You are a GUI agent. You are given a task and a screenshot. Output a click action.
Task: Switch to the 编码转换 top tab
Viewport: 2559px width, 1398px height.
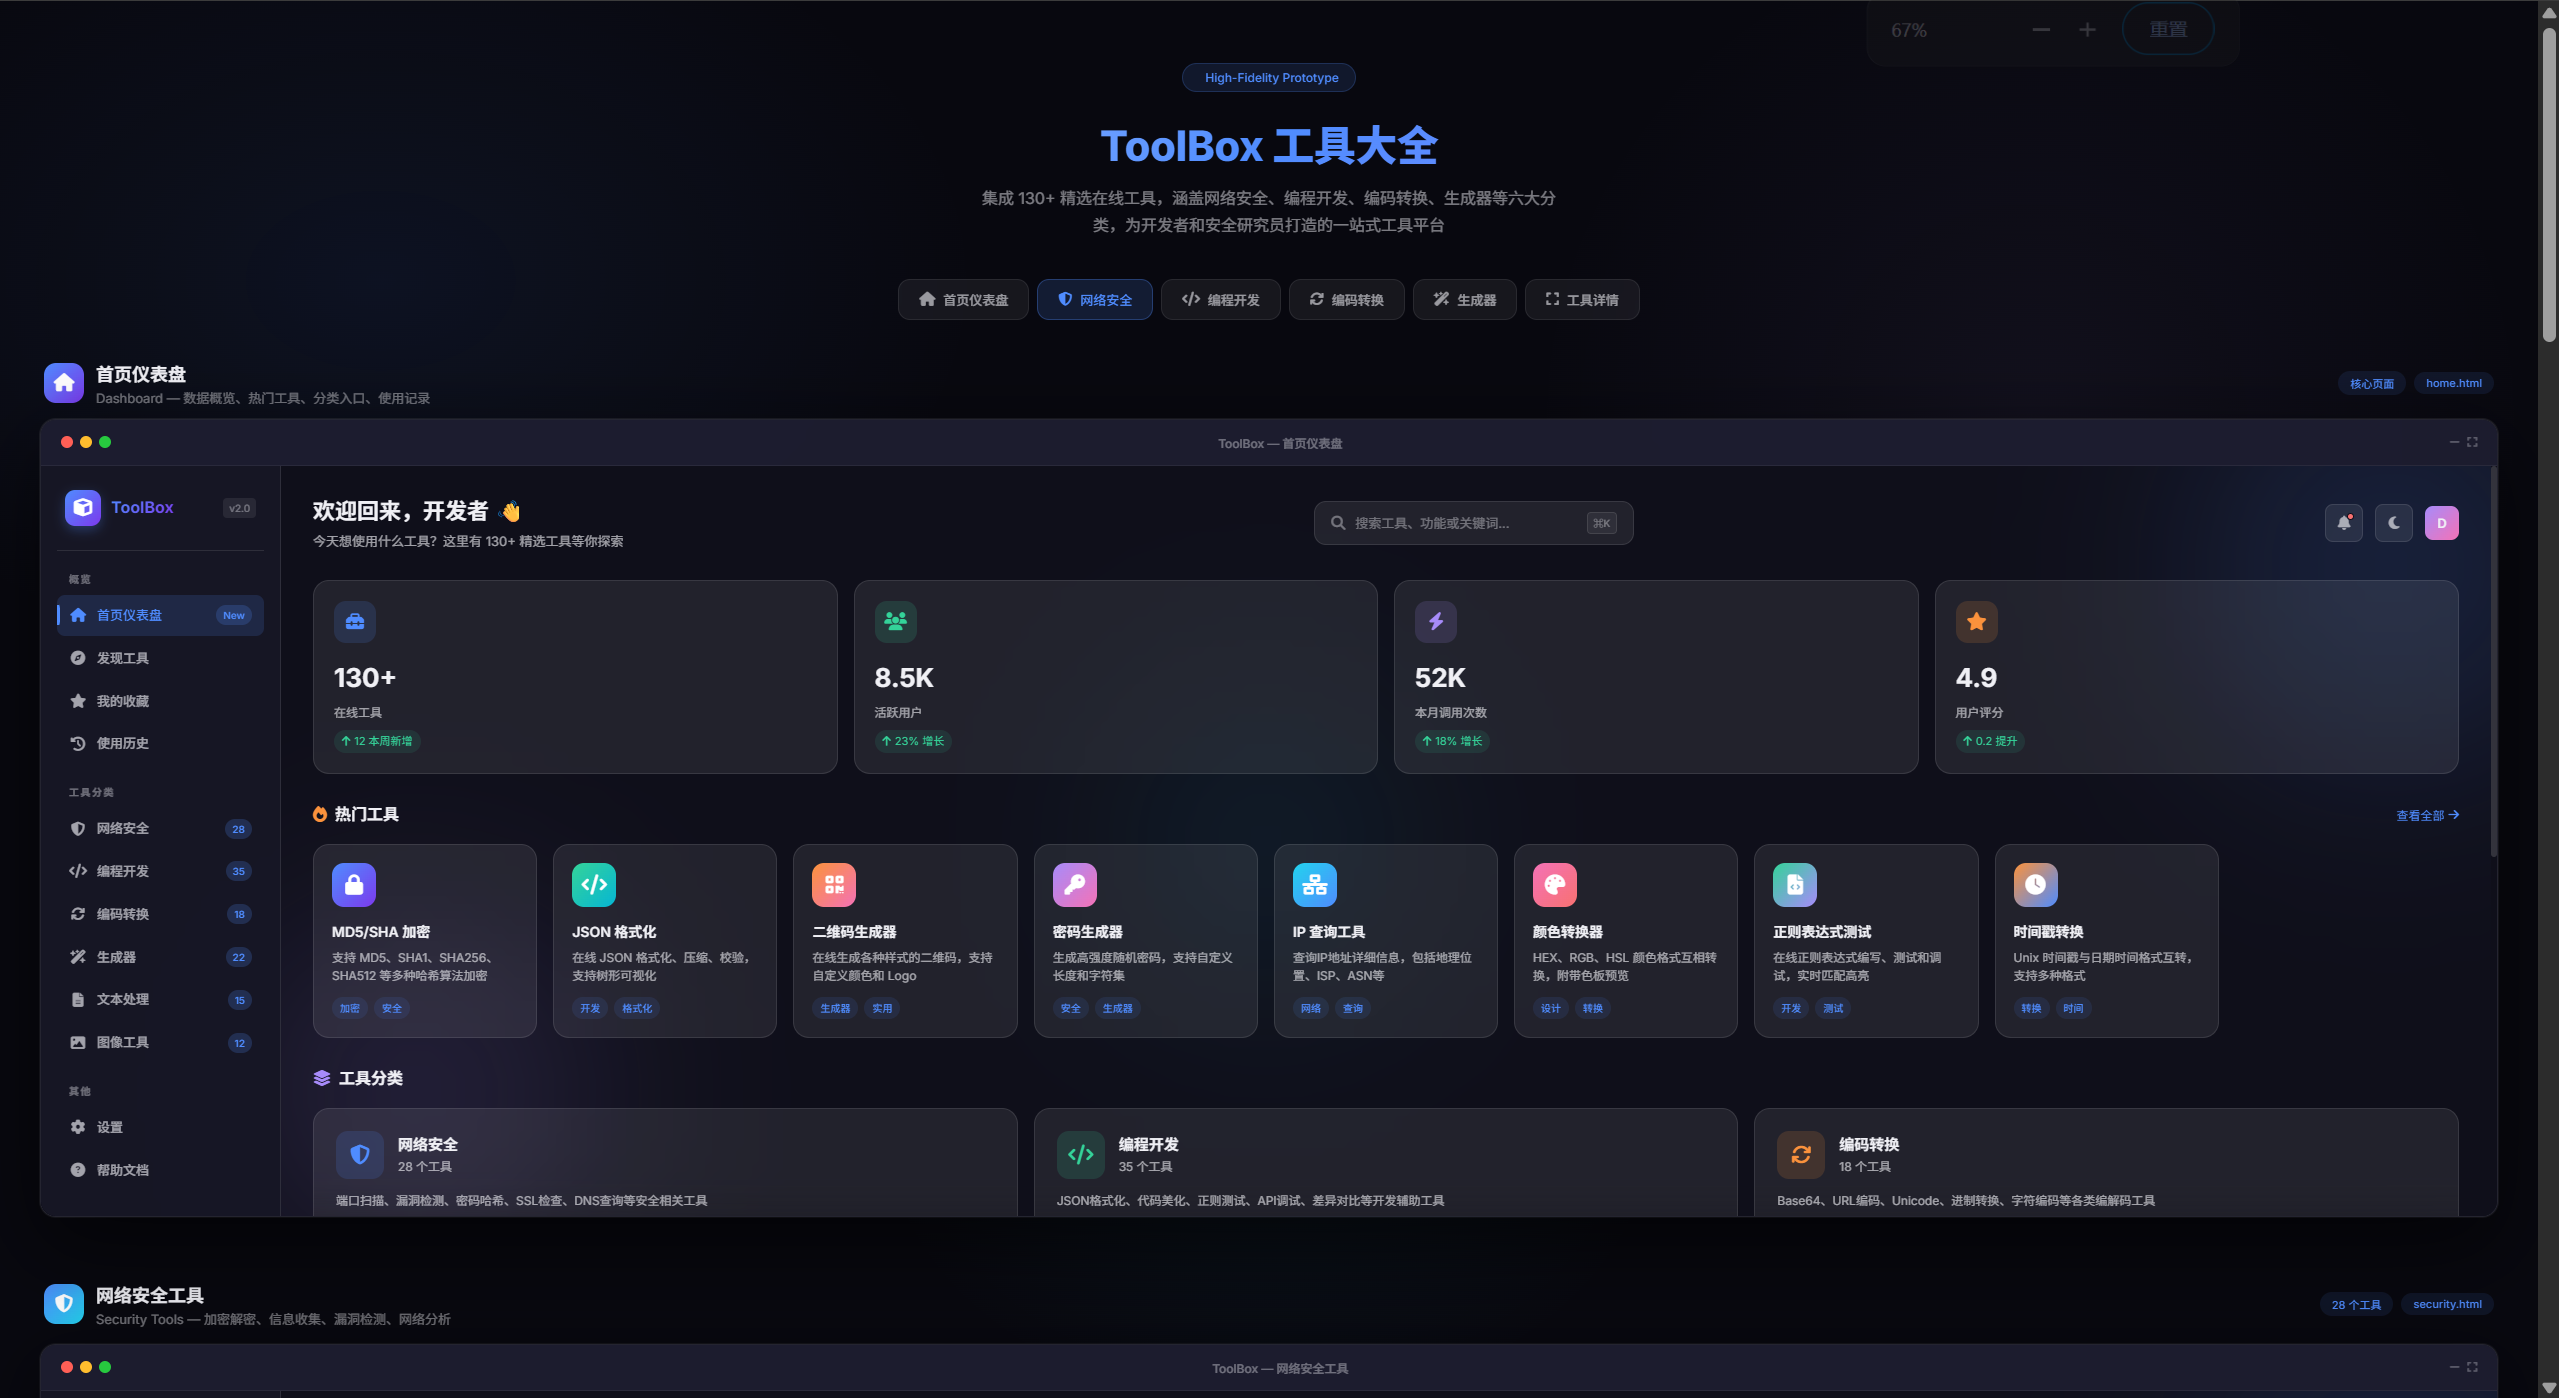tap(1346, 299)
